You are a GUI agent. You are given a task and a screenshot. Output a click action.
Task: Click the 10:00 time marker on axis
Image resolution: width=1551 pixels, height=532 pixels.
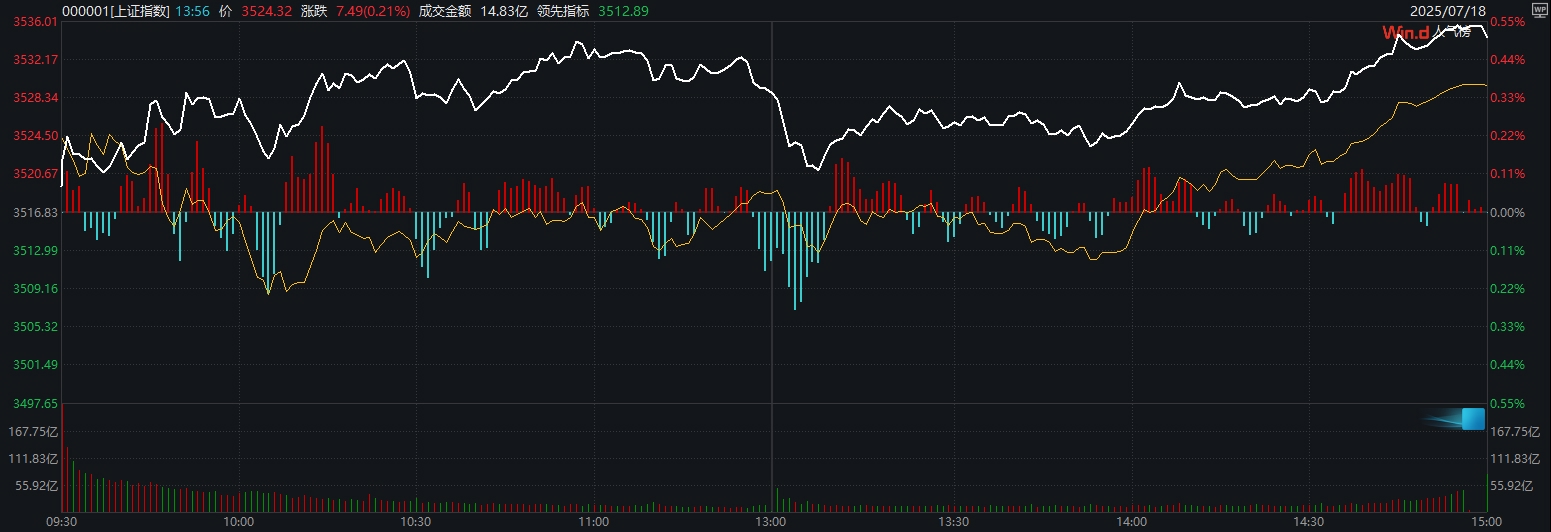click(x=238, y=522)
